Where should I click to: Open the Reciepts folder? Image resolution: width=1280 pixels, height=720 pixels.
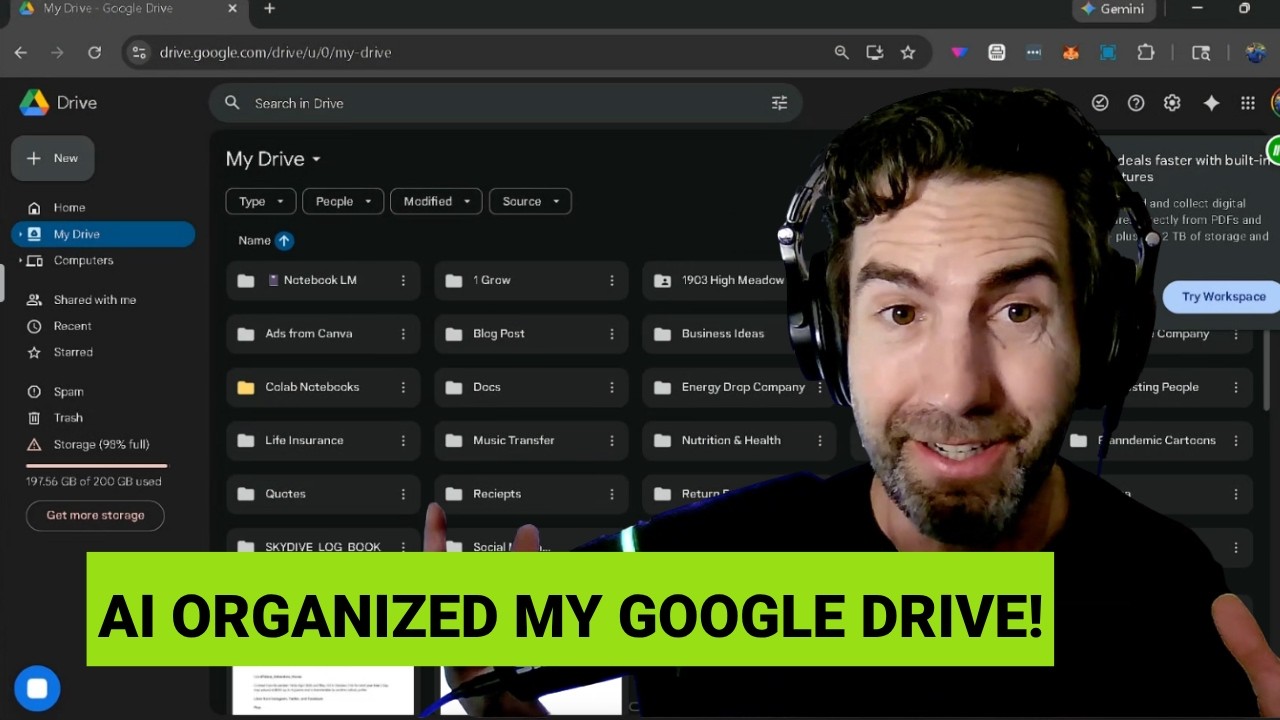(531, 494)
